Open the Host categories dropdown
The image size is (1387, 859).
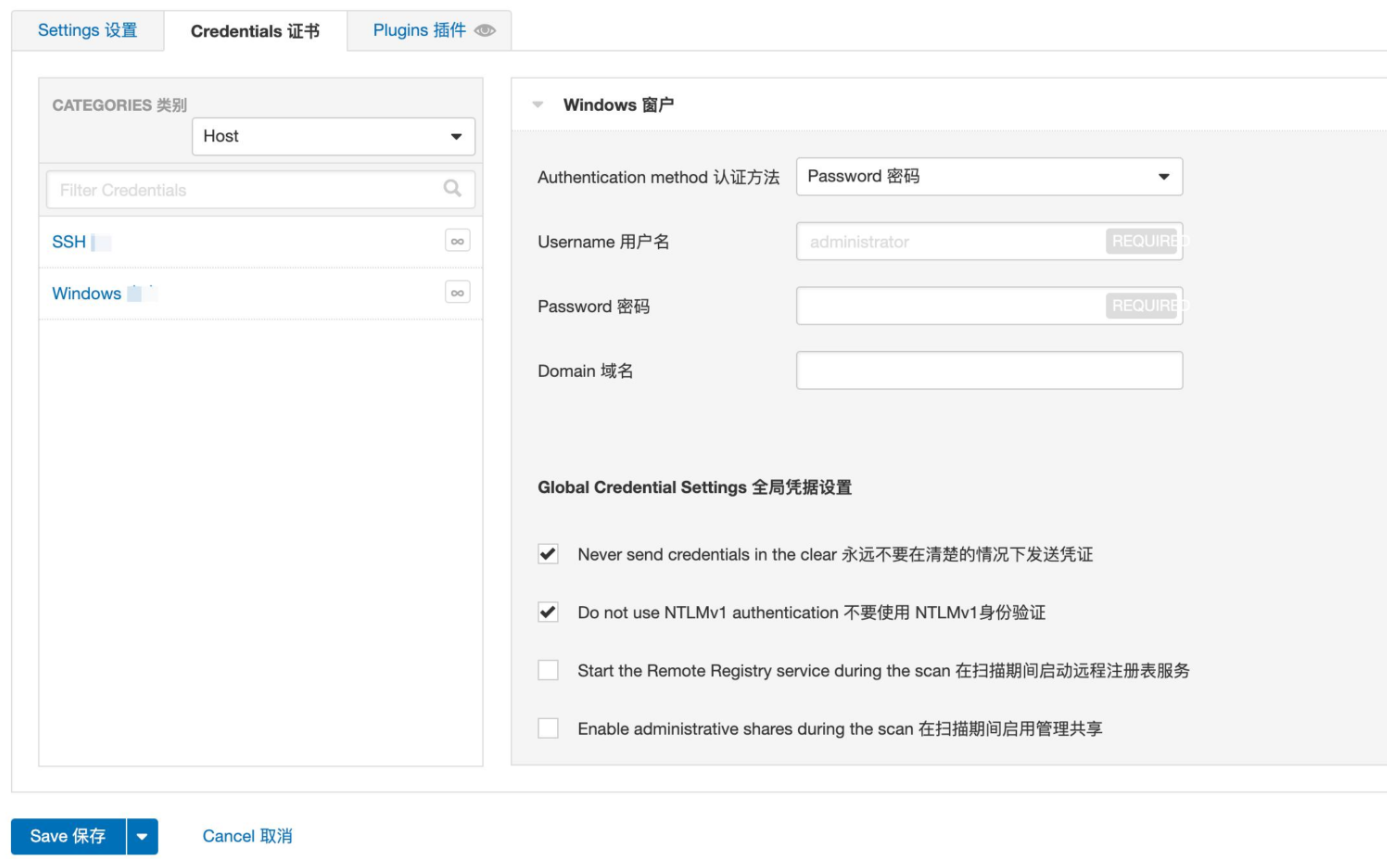click(x=333, y=136)
